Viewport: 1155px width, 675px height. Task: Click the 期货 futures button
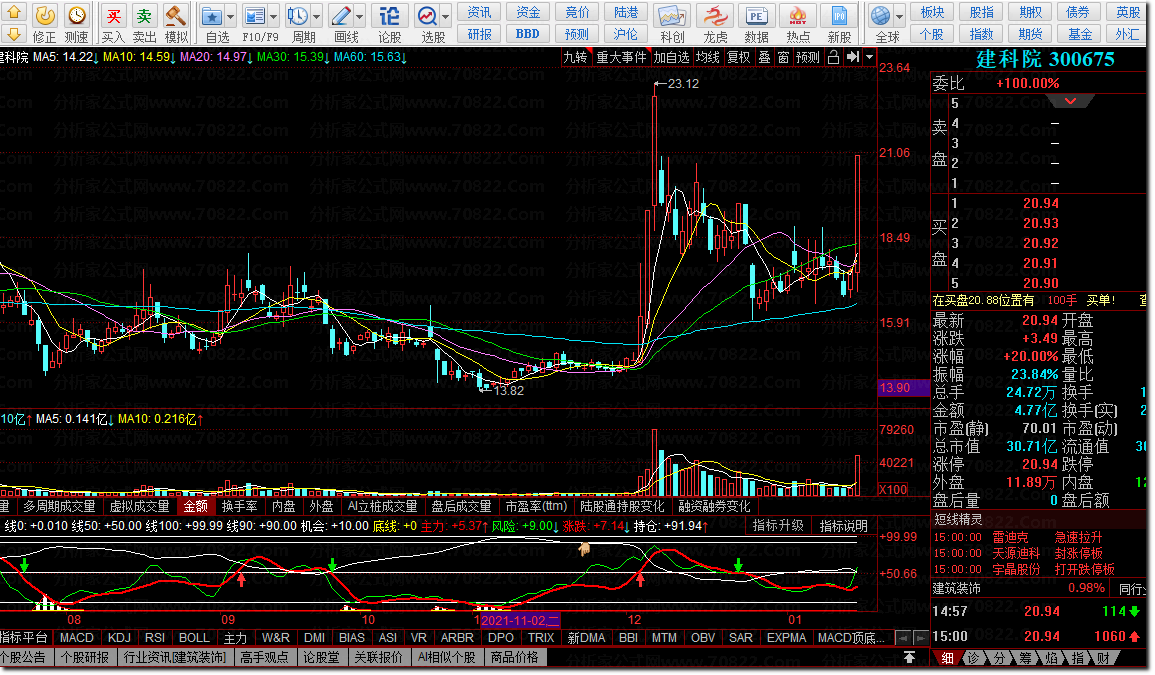point(1031,34)
